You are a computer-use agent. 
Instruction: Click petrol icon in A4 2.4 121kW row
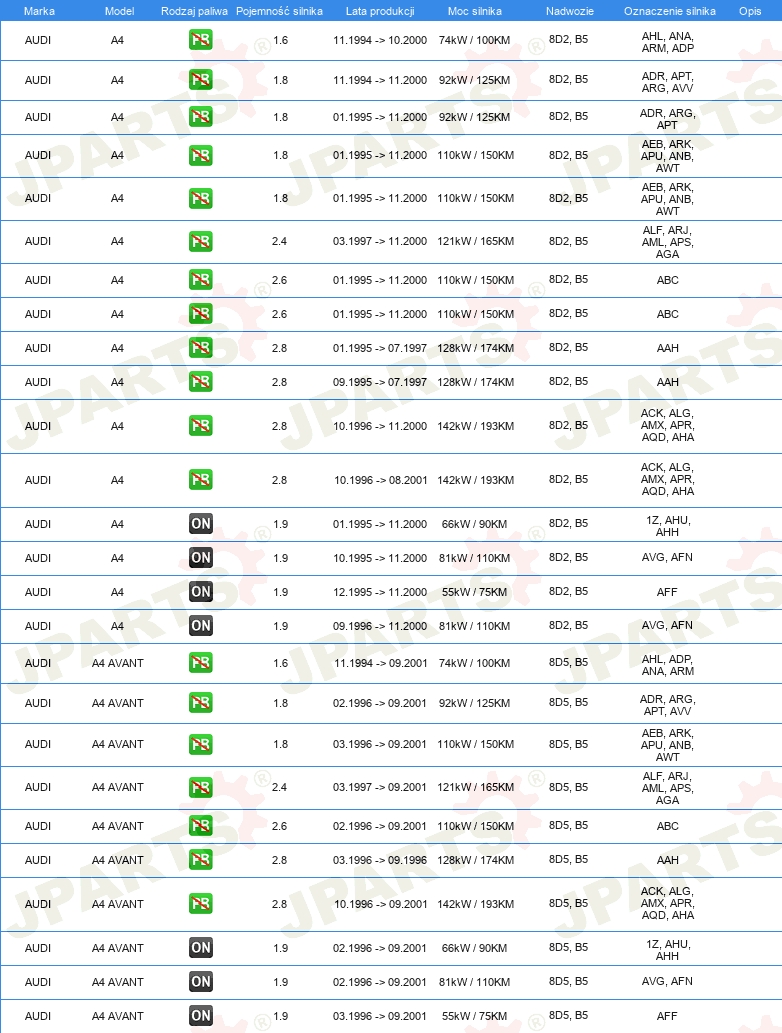pyautogui.click(x=200, y=242)
